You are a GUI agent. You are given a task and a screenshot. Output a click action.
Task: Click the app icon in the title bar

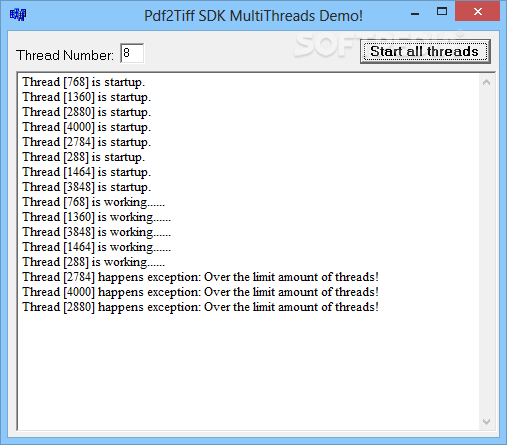pyautogui.click(x=18, y=15)
